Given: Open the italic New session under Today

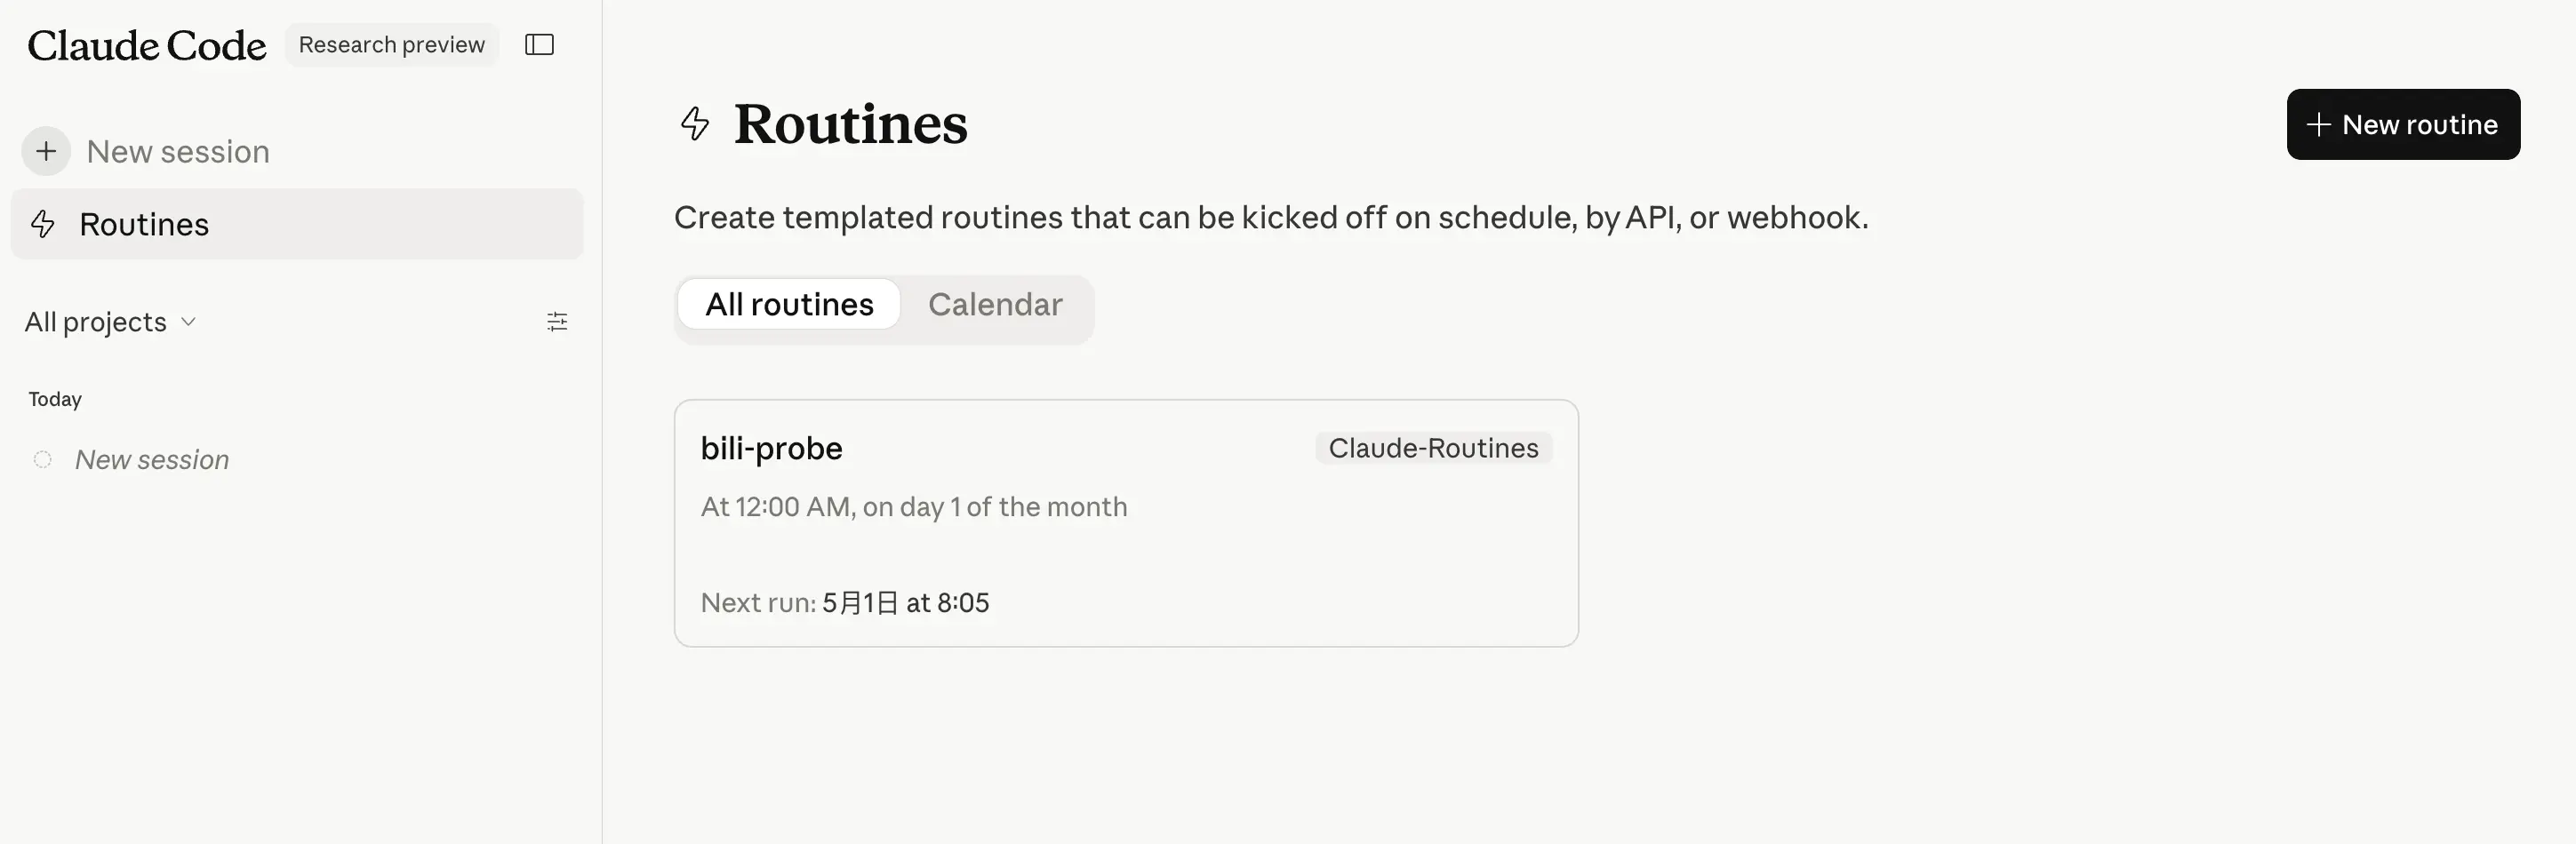Looking at the screenshot, I should (x=152, y=459).
